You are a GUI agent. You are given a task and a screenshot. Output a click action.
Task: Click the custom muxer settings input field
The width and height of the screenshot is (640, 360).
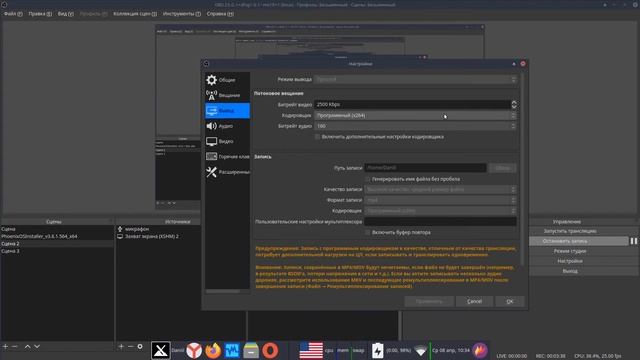440,222
